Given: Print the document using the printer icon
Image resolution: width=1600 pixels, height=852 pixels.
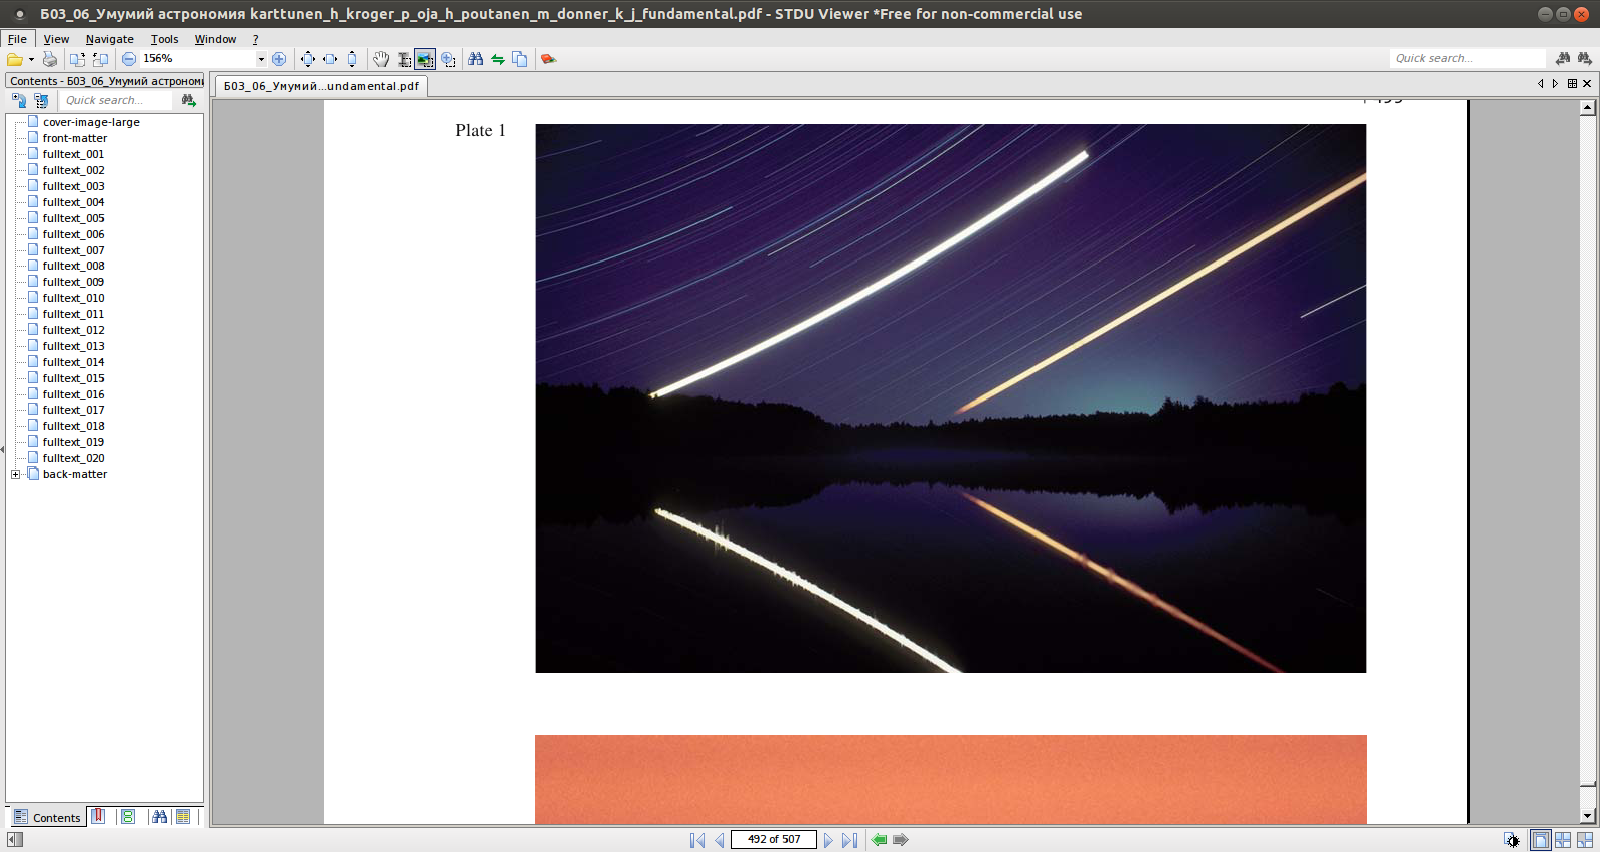Looking at the screenshot, I should point(49,59).
